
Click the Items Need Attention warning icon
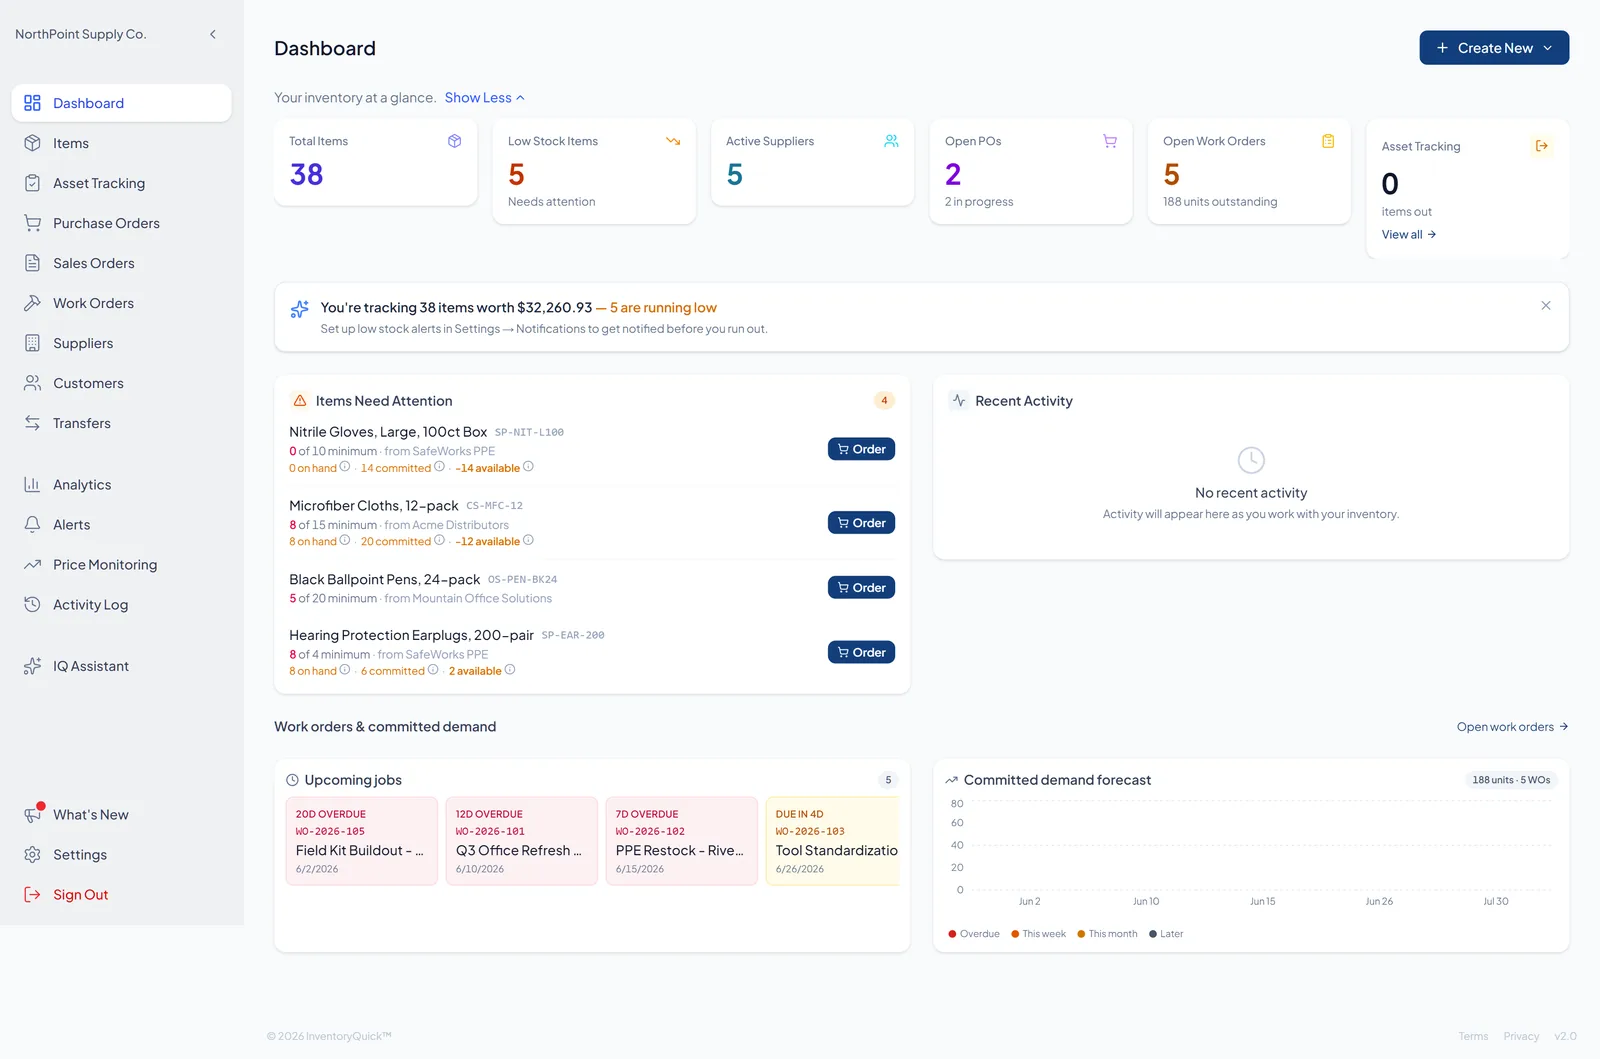[x=300, y=400]
